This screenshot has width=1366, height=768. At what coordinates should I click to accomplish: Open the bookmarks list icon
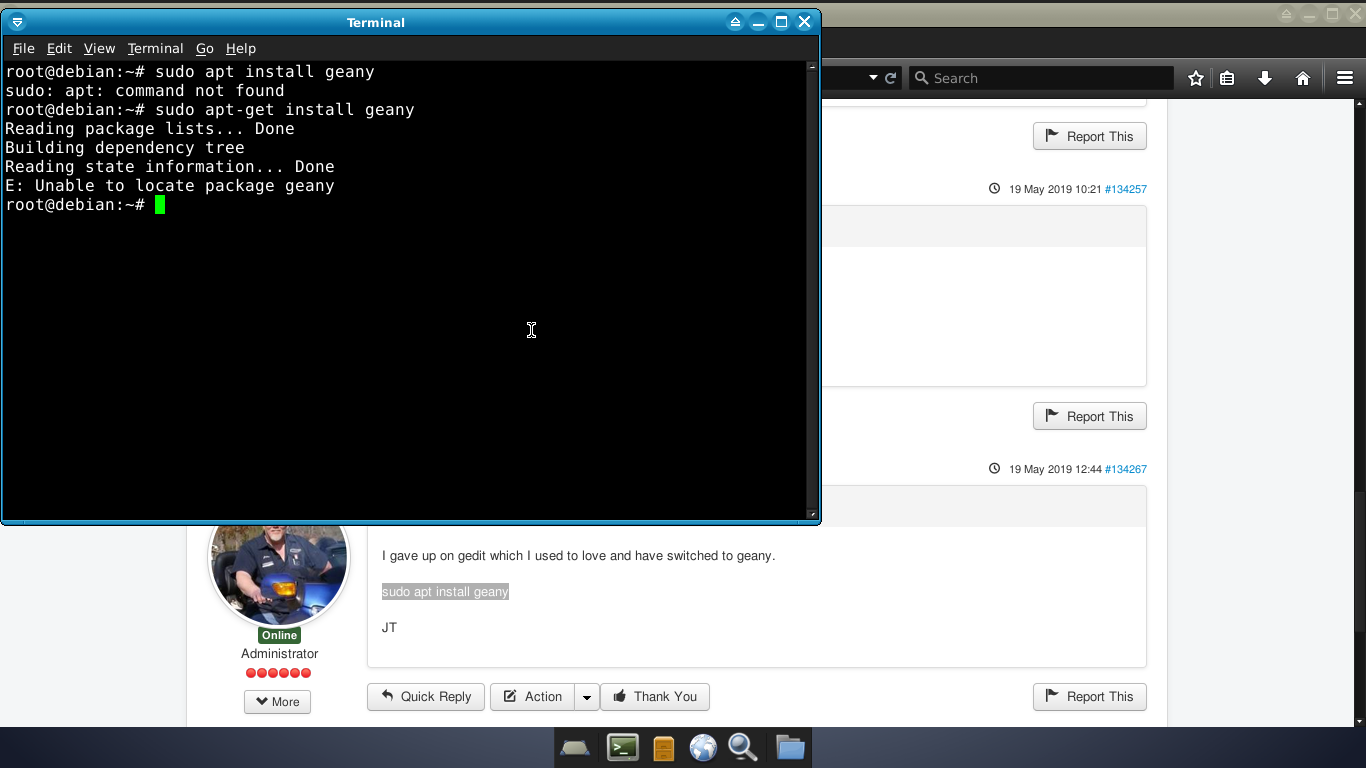tap(1227, 78)
